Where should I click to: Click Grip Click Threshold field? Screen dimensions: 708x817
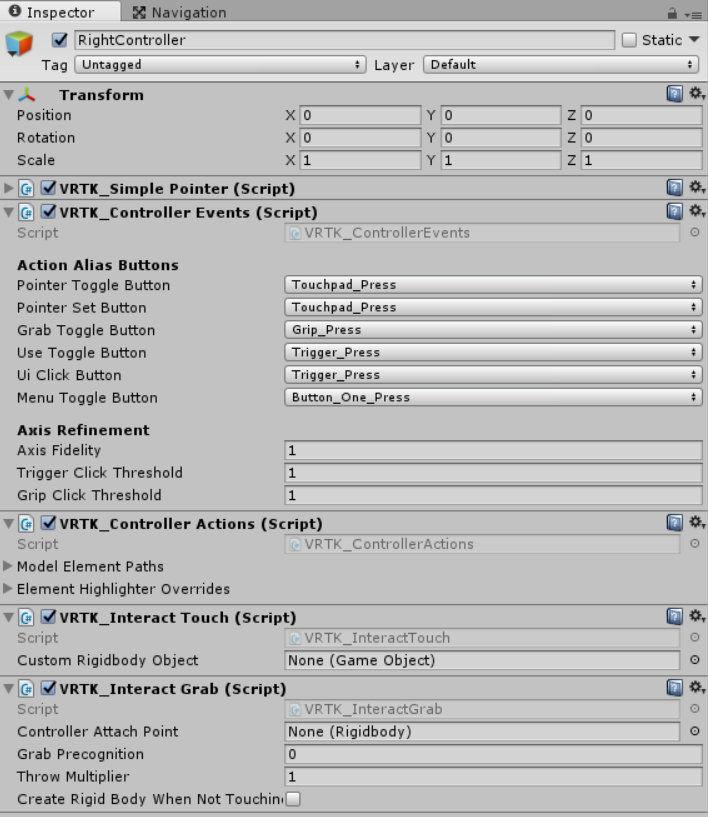tap(493, 495)
